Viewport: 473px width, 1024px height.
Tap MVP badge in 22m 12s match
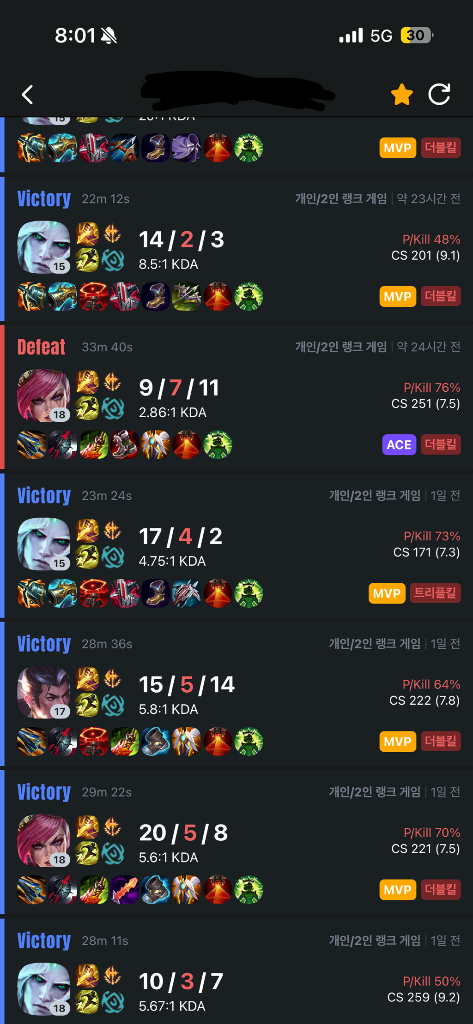(398, 296)
